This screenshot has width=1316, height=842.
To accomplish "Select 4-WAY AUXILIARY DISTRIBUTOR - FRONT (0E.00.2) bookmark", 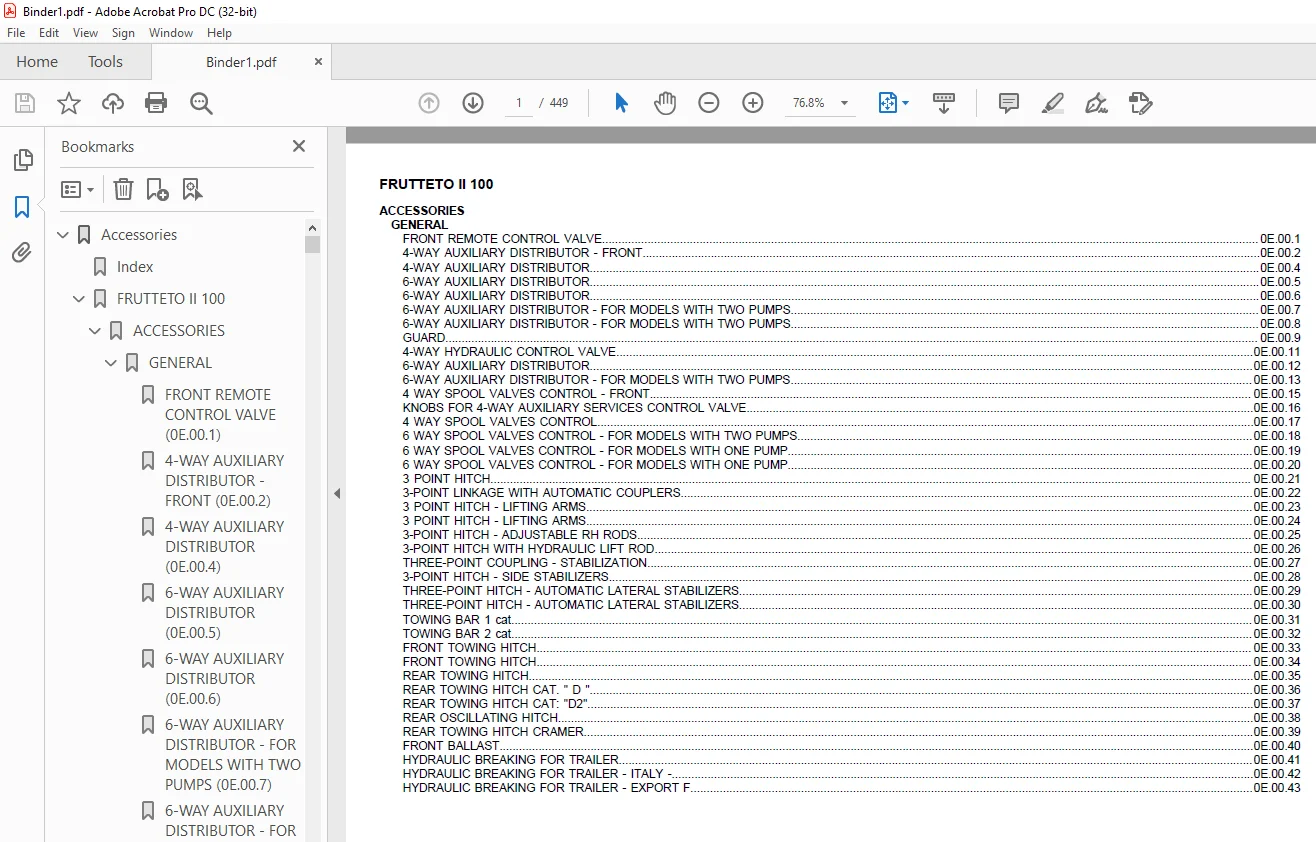I will (225, 481).
